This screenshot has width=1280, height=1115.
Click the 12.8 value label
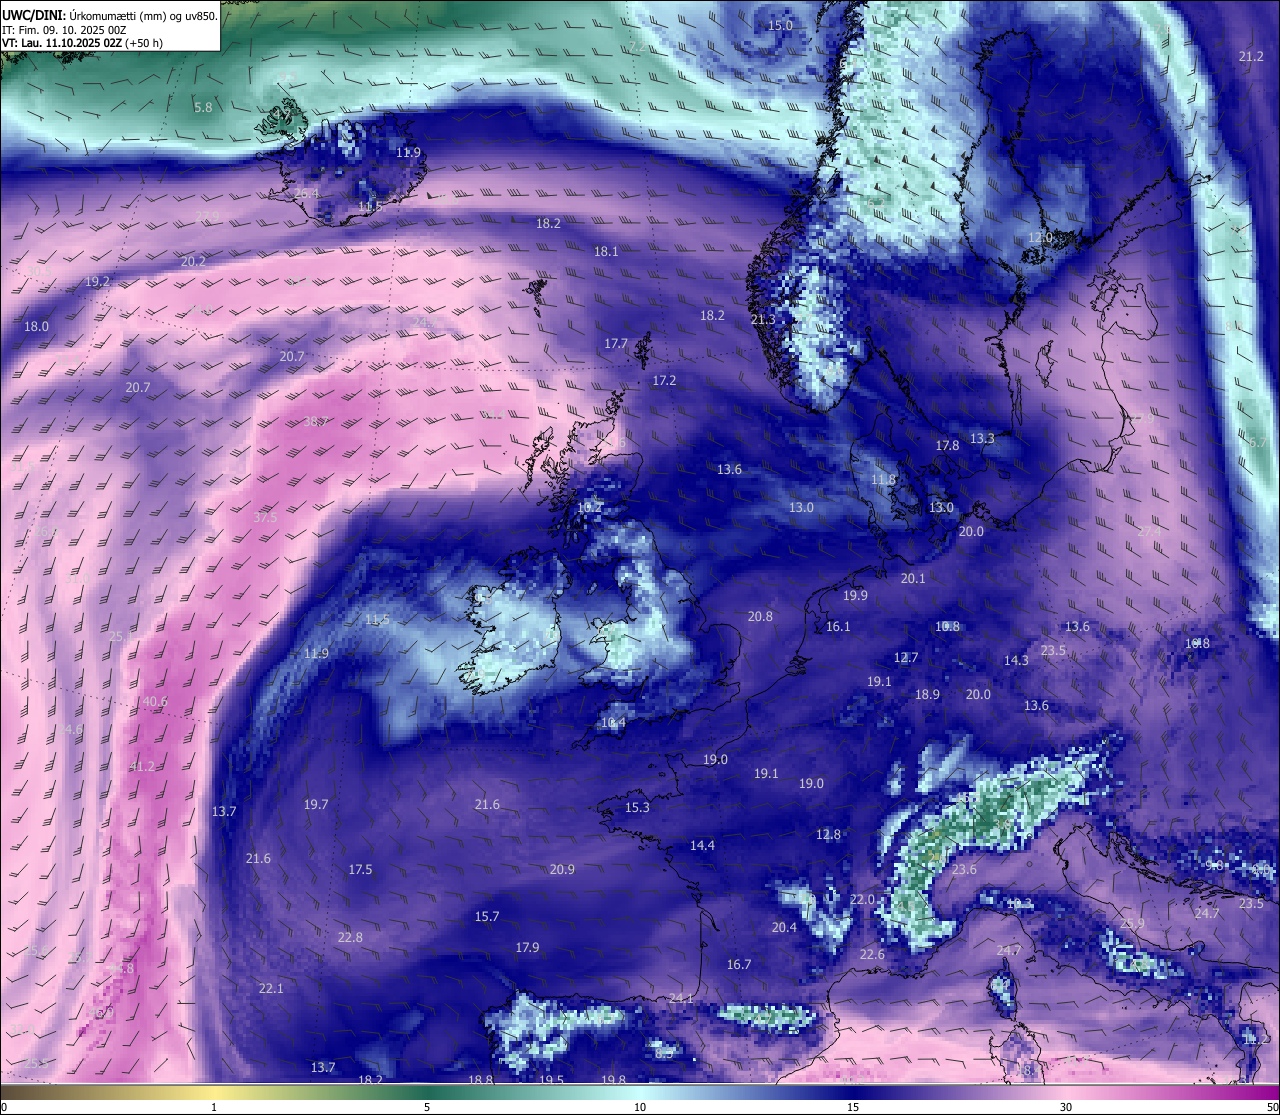tap(828, 835)
